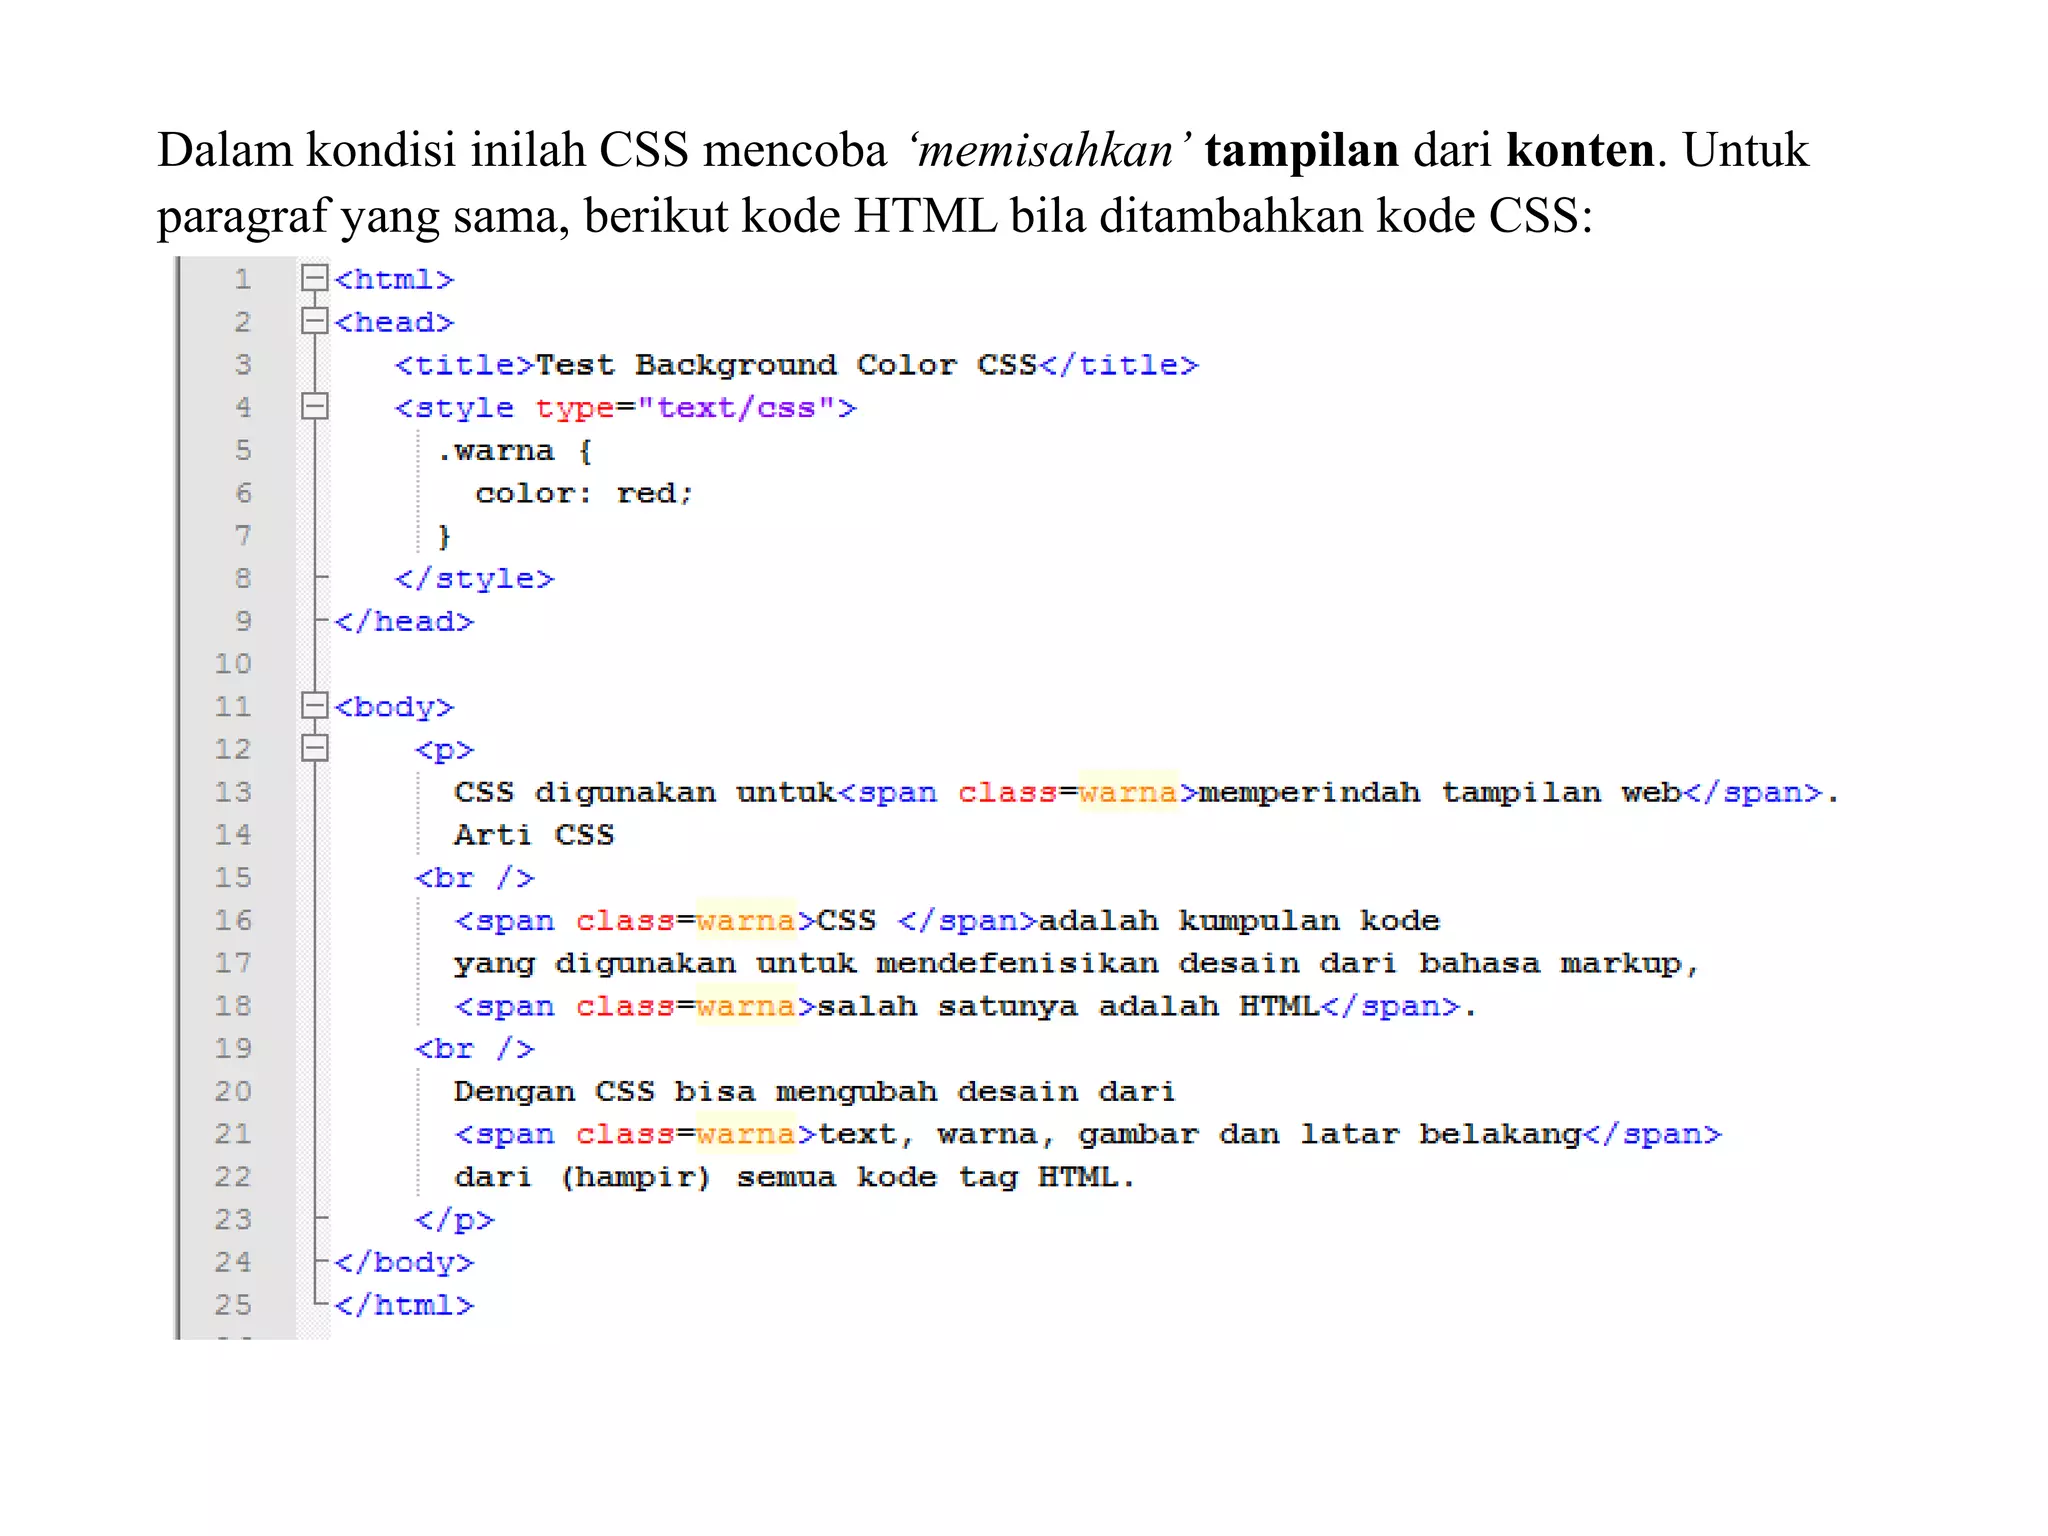2048x1536 pixels.
Task: Click line number 3 in the gutter
Action: tap(242, 364)
